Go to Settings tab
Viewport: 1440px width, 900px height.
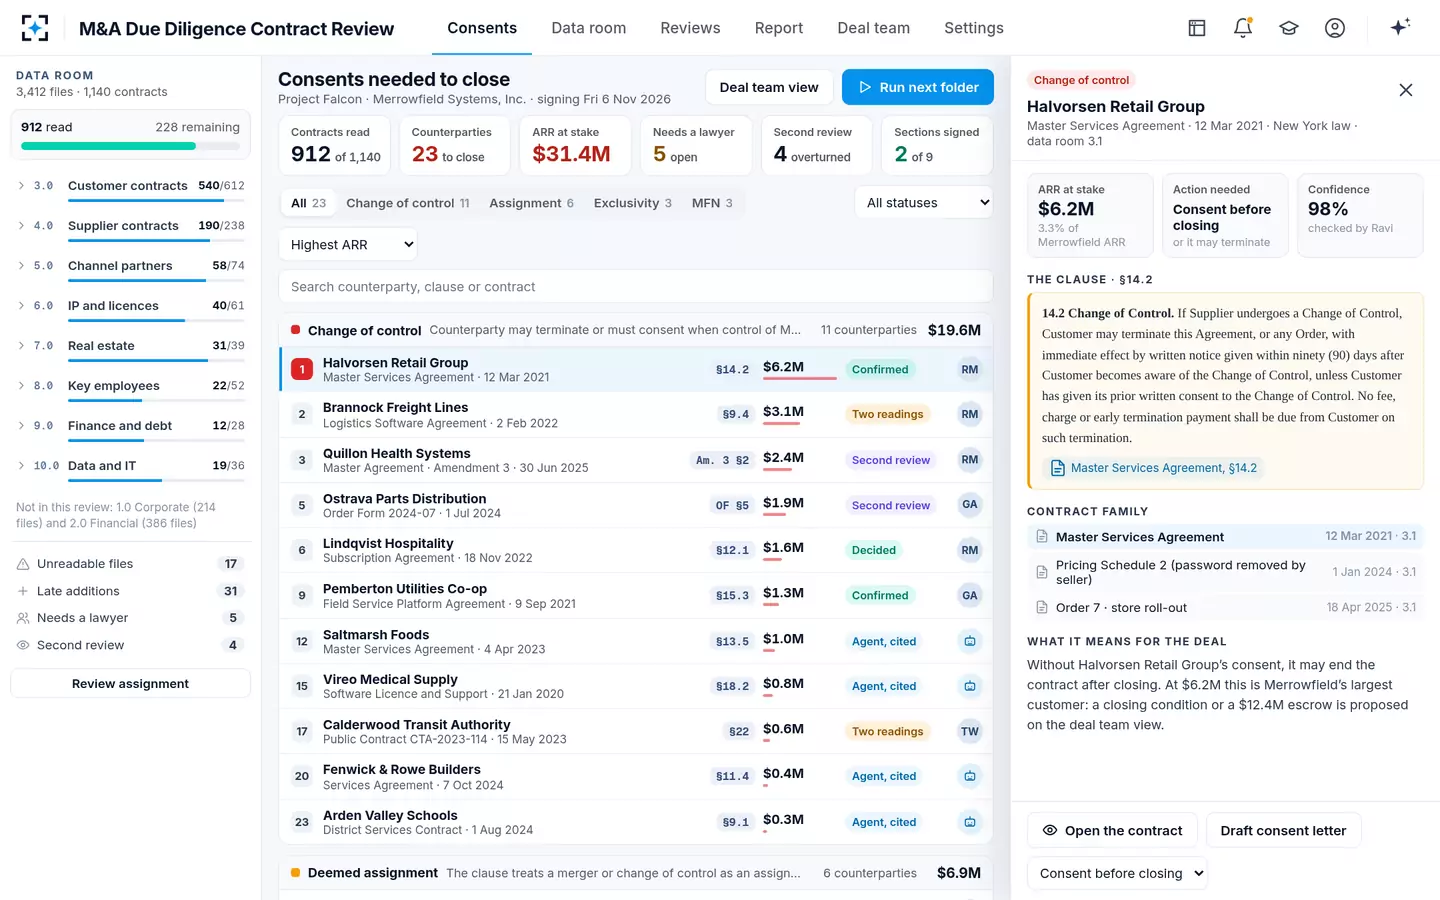coord(974,28)
